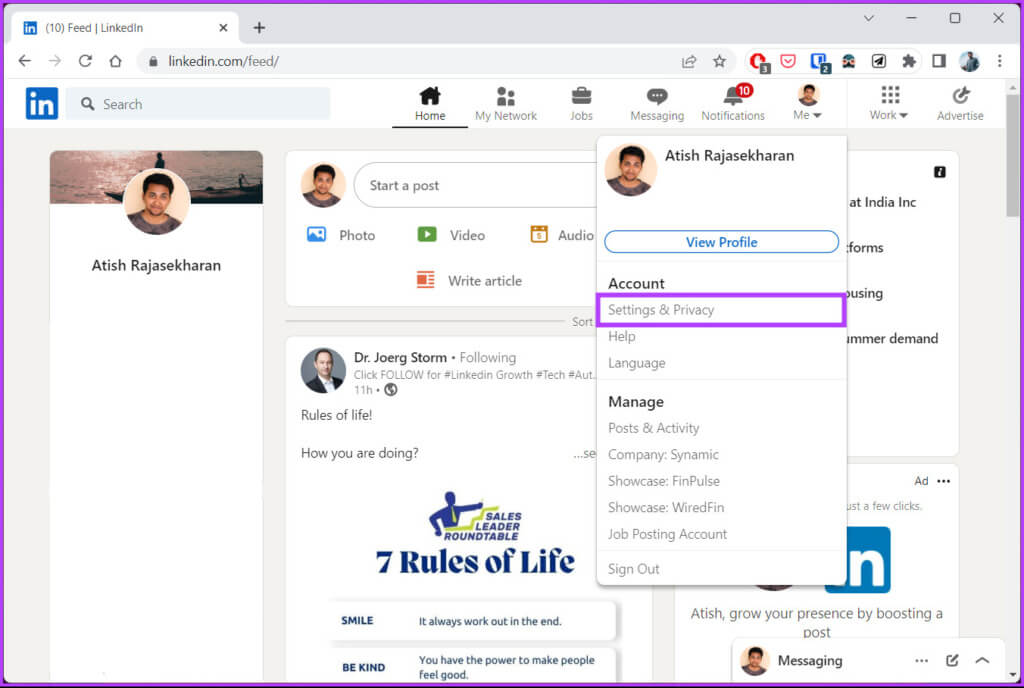Bookmark this page with the star icon
Screen dimensions: 1024x688
pyautogui.click(x=719, y=61)
